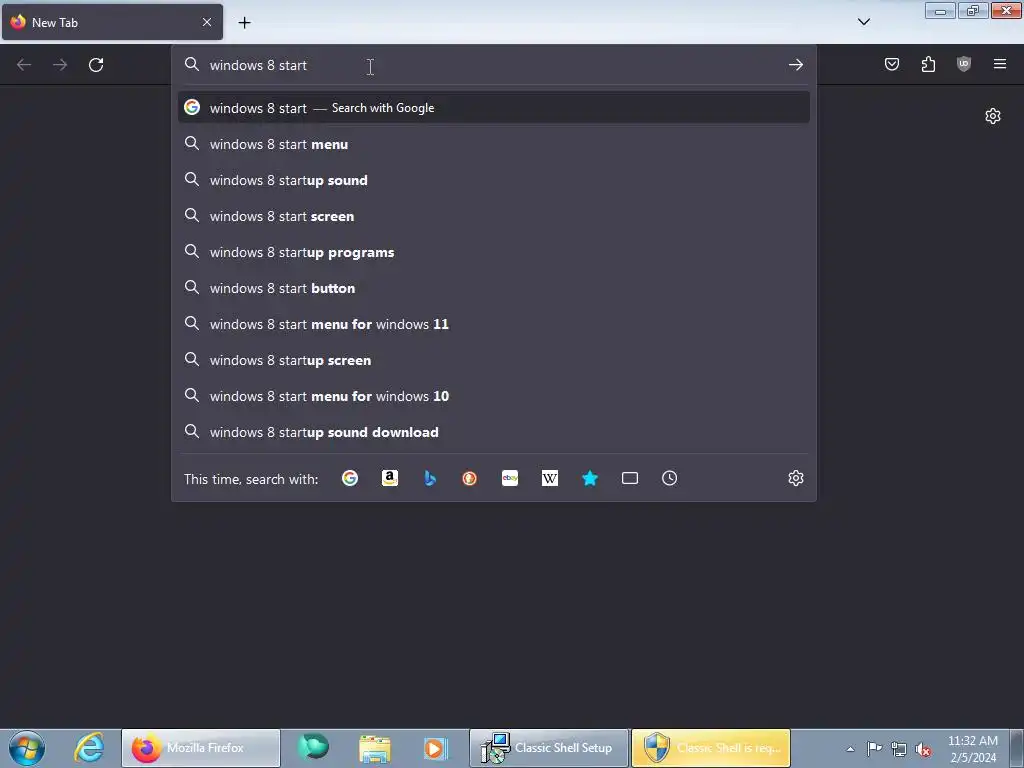Image resolution: width=1024 pixels, height=768 pixels.
Task: Open Windows Explorer from the taskbar
Action: (x=375, y=748)
